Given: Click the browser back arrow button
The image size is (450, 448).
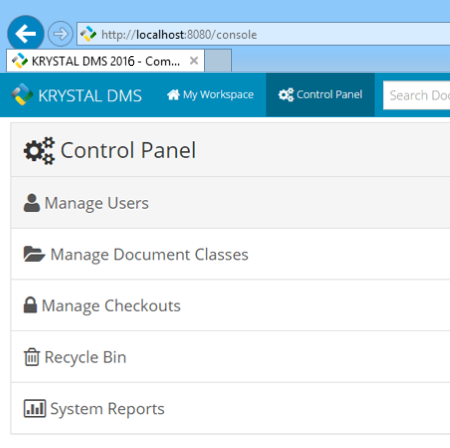Looking at the screenshot, I should (26, 33).
